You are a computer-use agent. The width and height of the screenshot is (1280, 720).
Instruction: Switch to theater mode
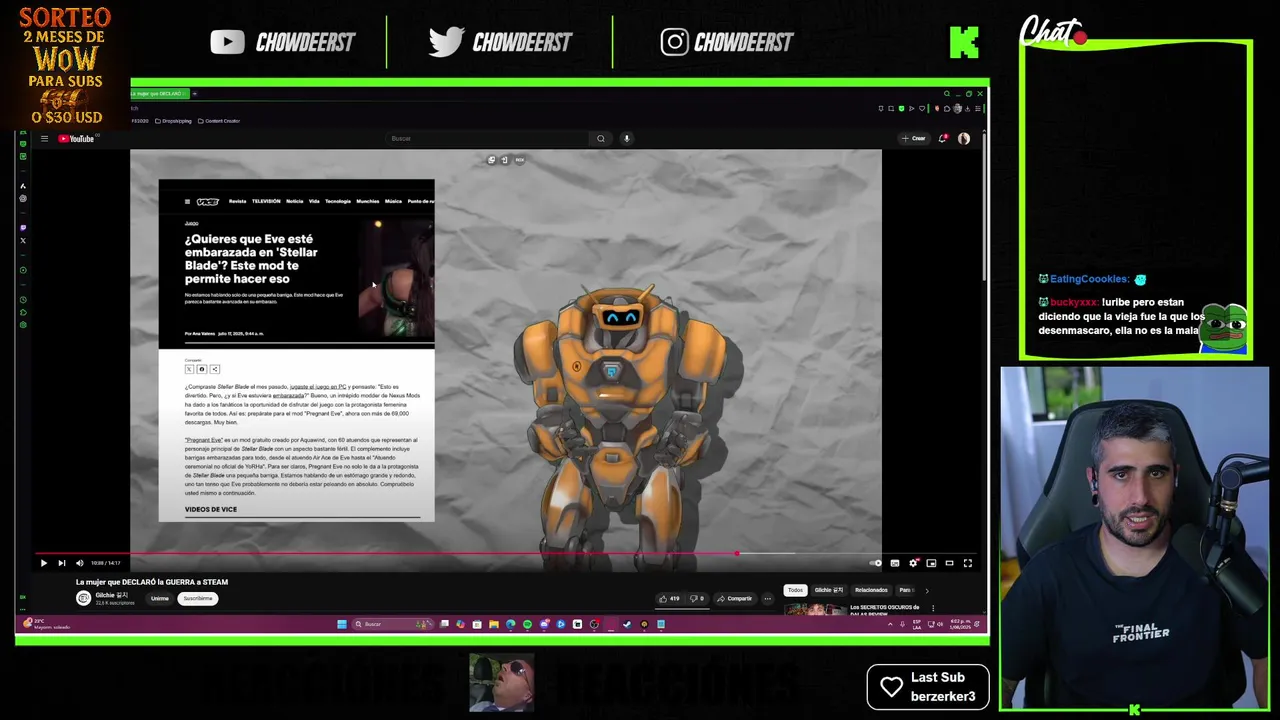(x=949, y=563)
